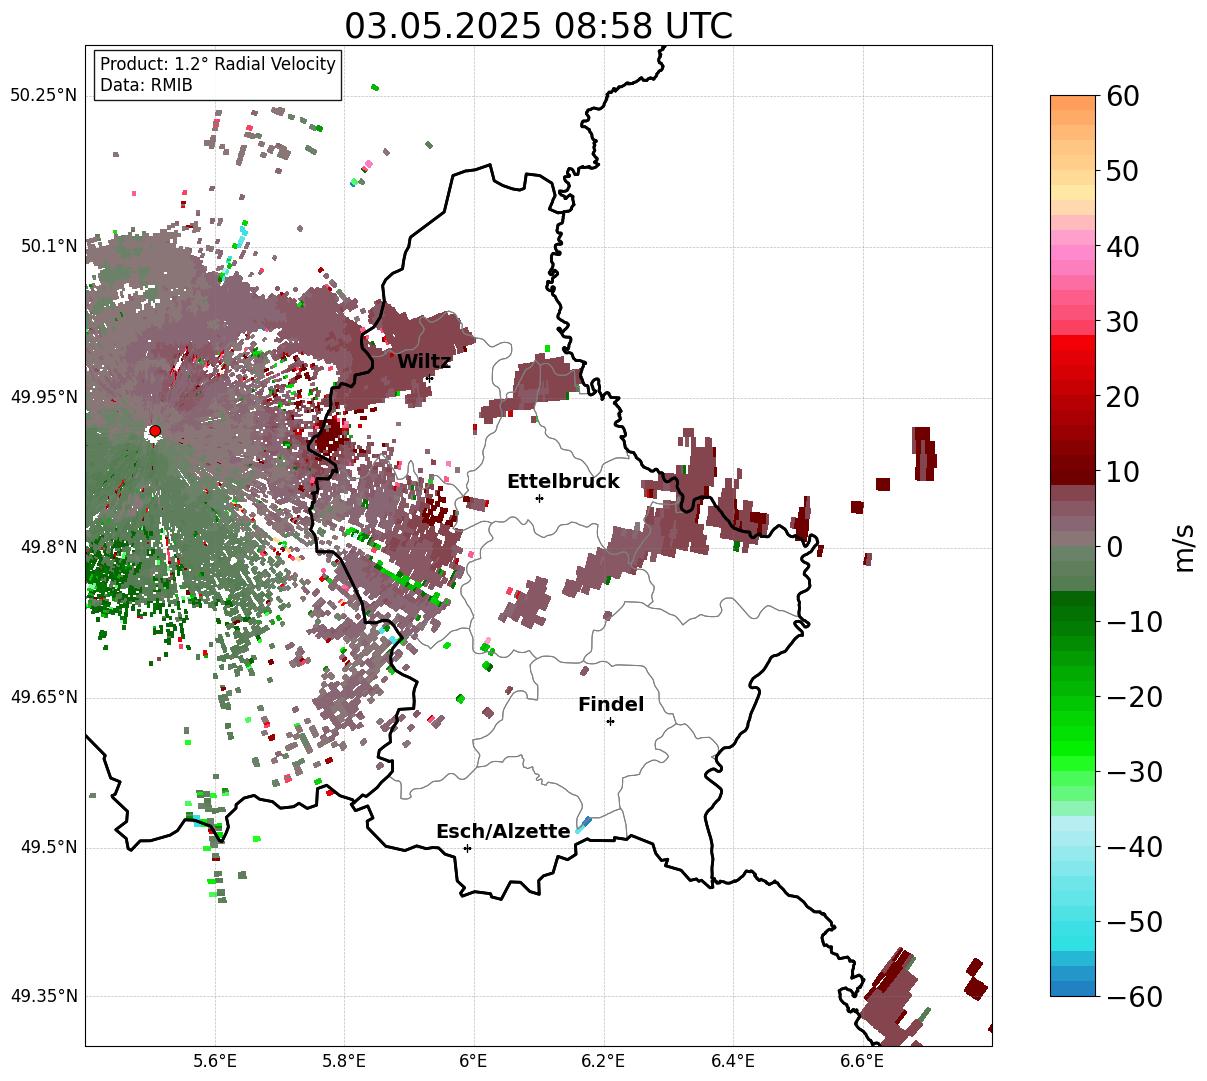Click the cross marker at Findel

click(x=610, y=721)
